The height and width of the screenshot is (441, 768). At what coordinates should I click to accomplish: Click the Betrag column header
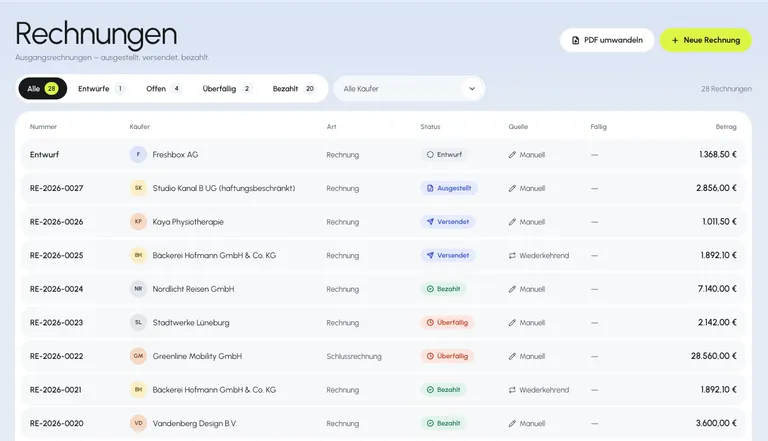[x=726, y=126]
